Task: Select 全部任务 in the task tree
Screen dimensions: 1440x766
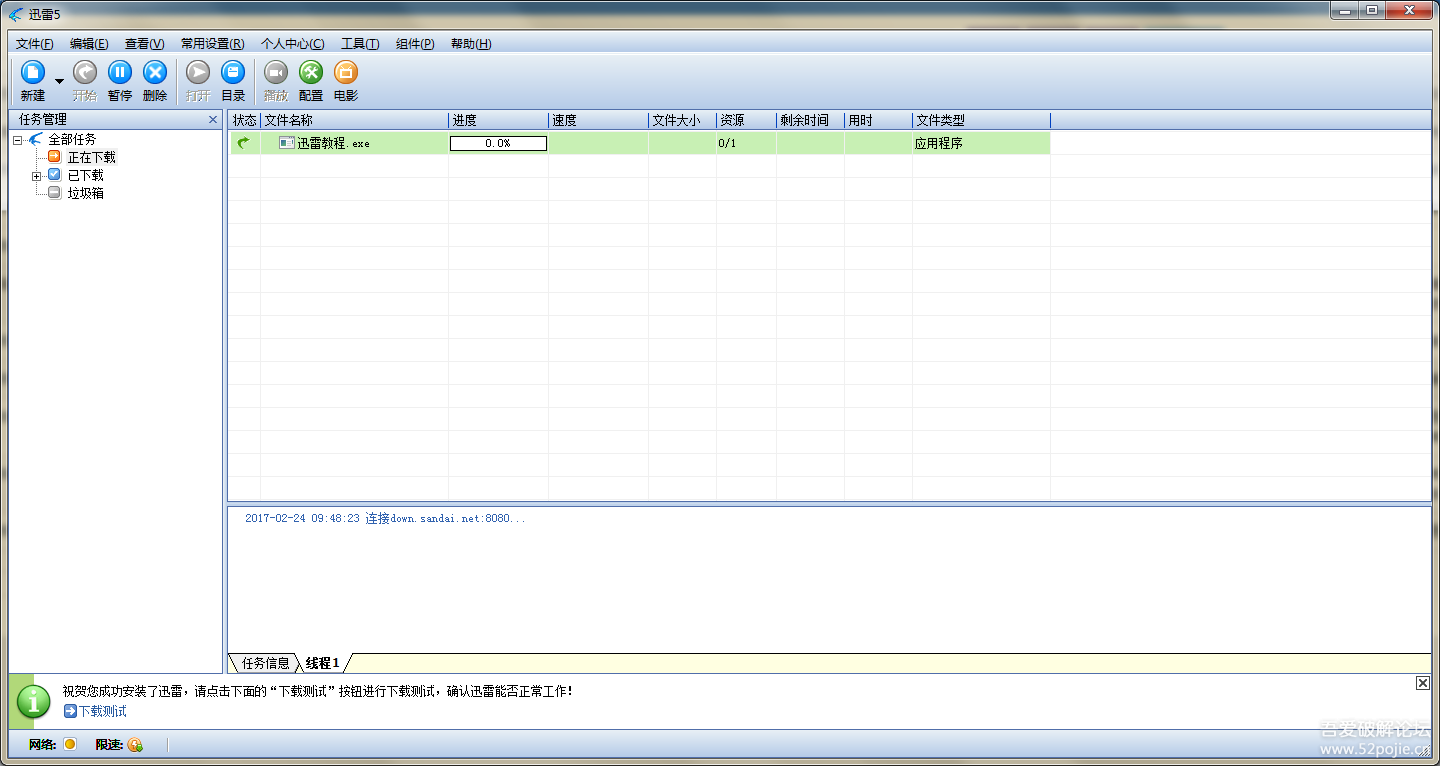Action: [72, 140]
